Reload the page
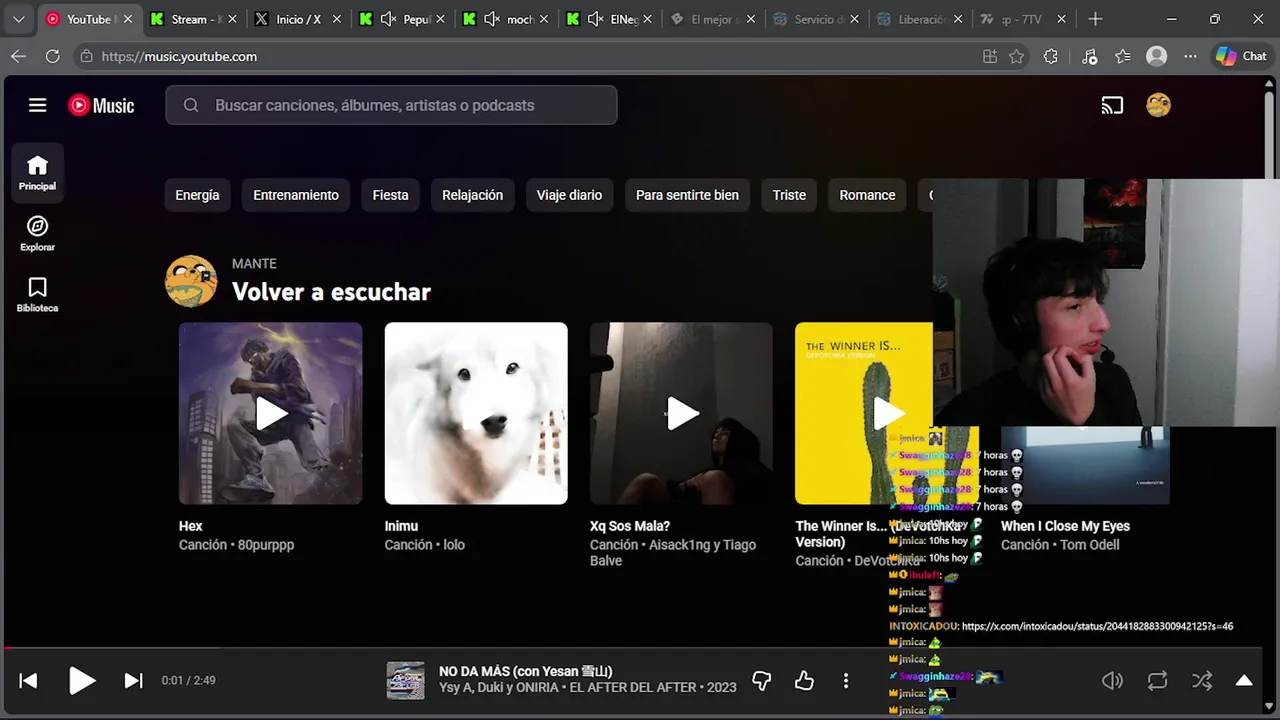Viewport: 1280px width, 720px height. (x=52, y=56)
